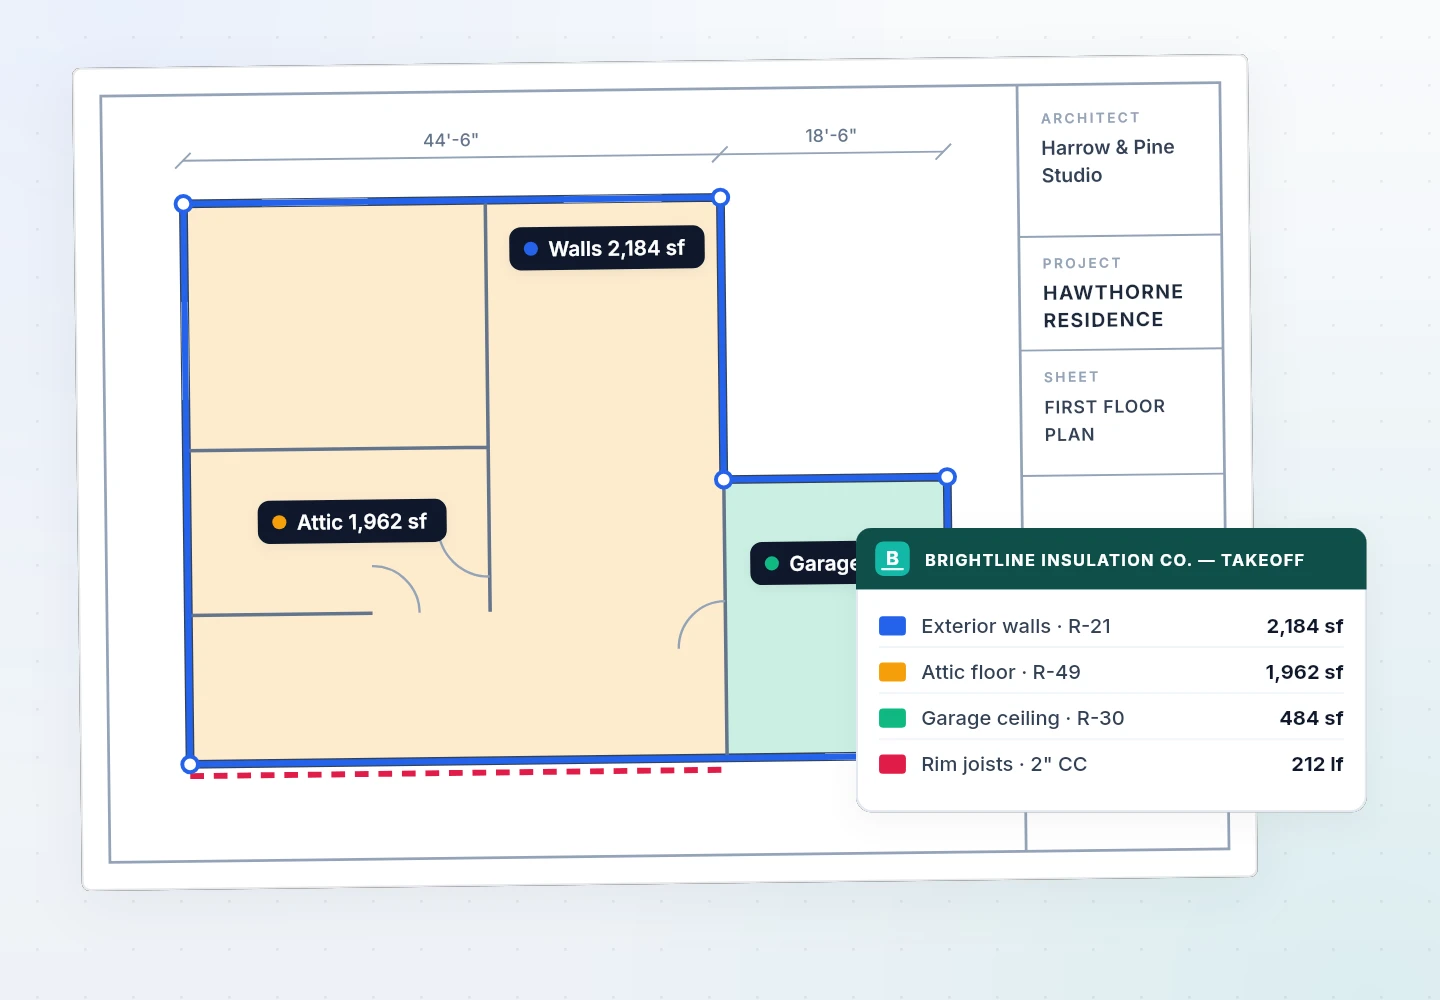Select the red Rim joists color swatch
The image size is (1440, 1000).
[892, 764]
